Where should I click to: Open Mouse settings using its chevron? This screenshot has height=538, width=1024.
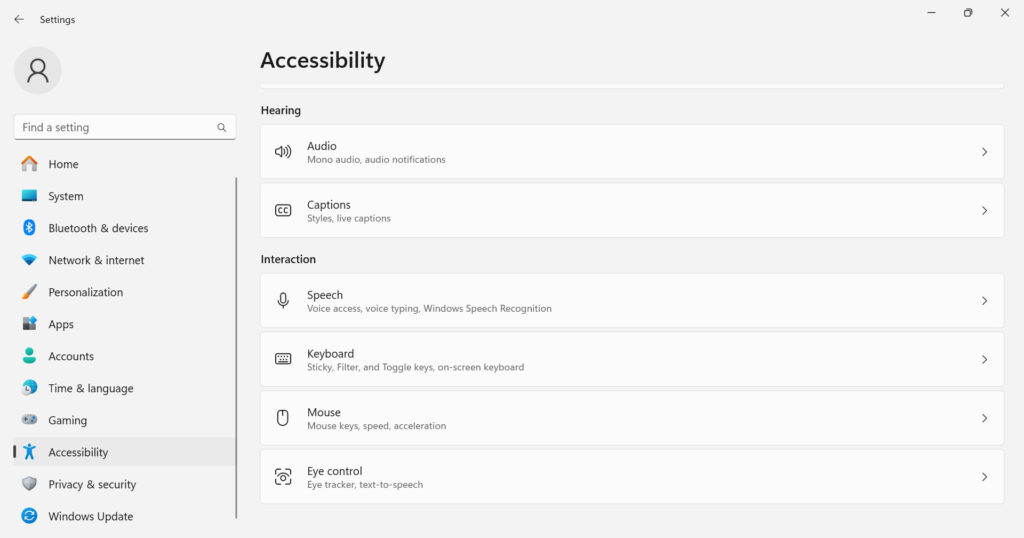(984, 418)
